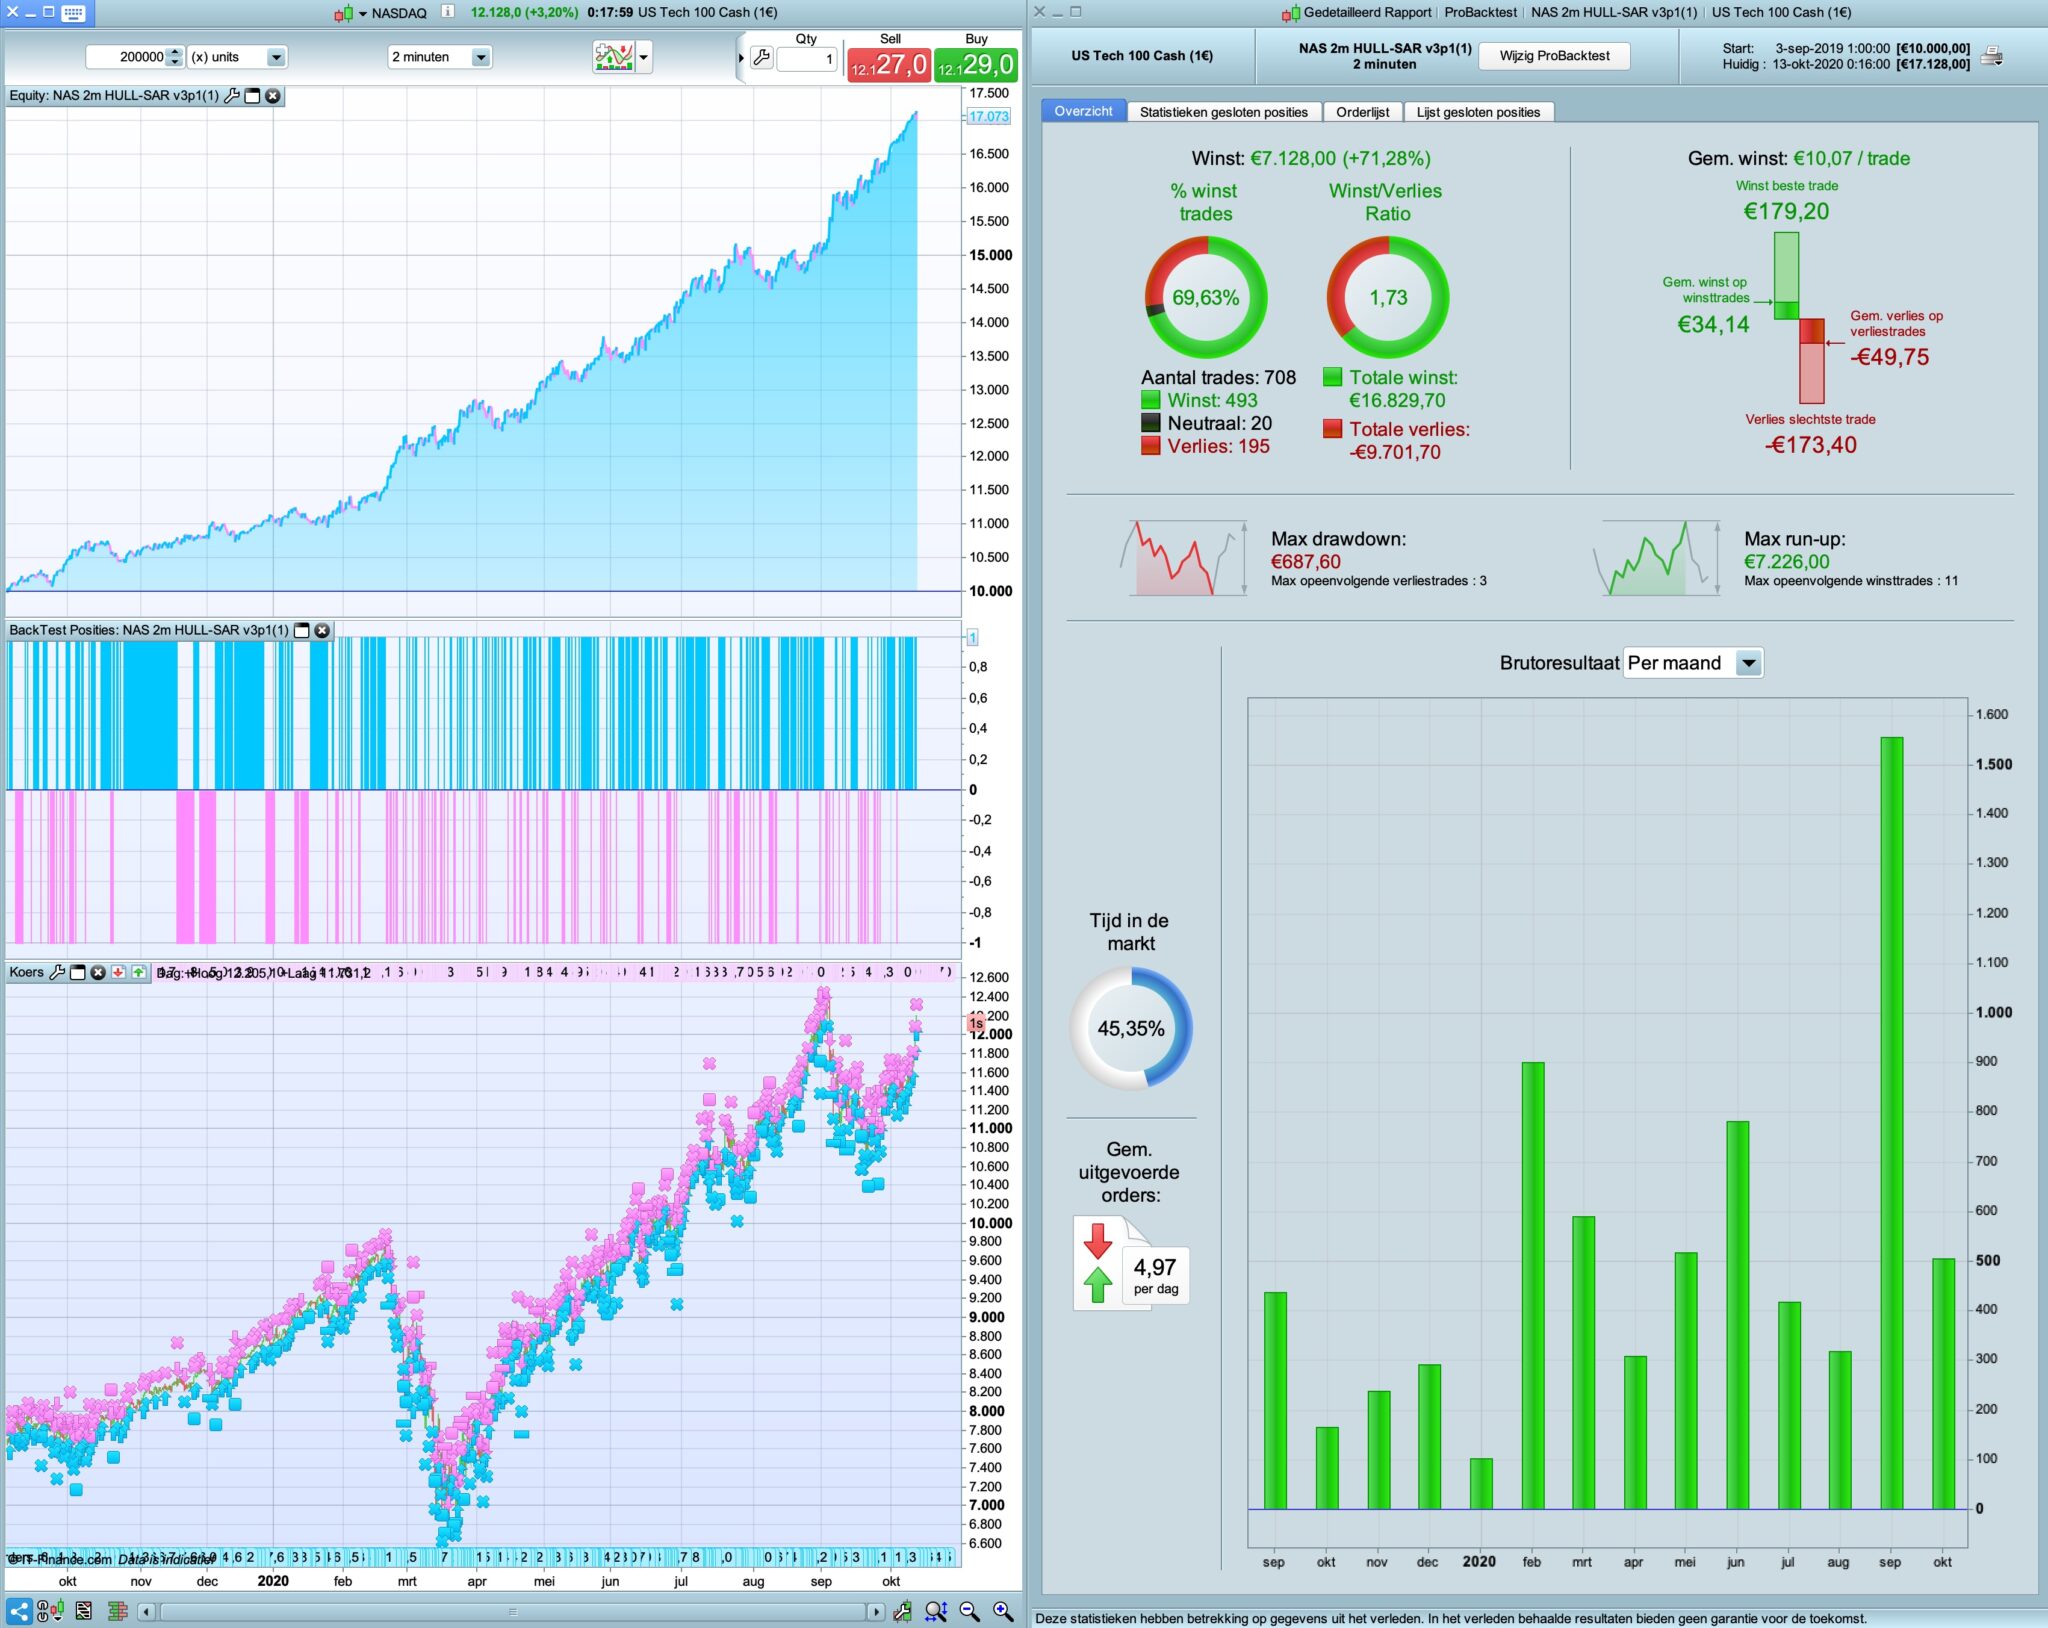This screenshot has width=2048, height=1628.
Task: Switch to Statistieken gesloten posities tab
Action: point(1223,112)
